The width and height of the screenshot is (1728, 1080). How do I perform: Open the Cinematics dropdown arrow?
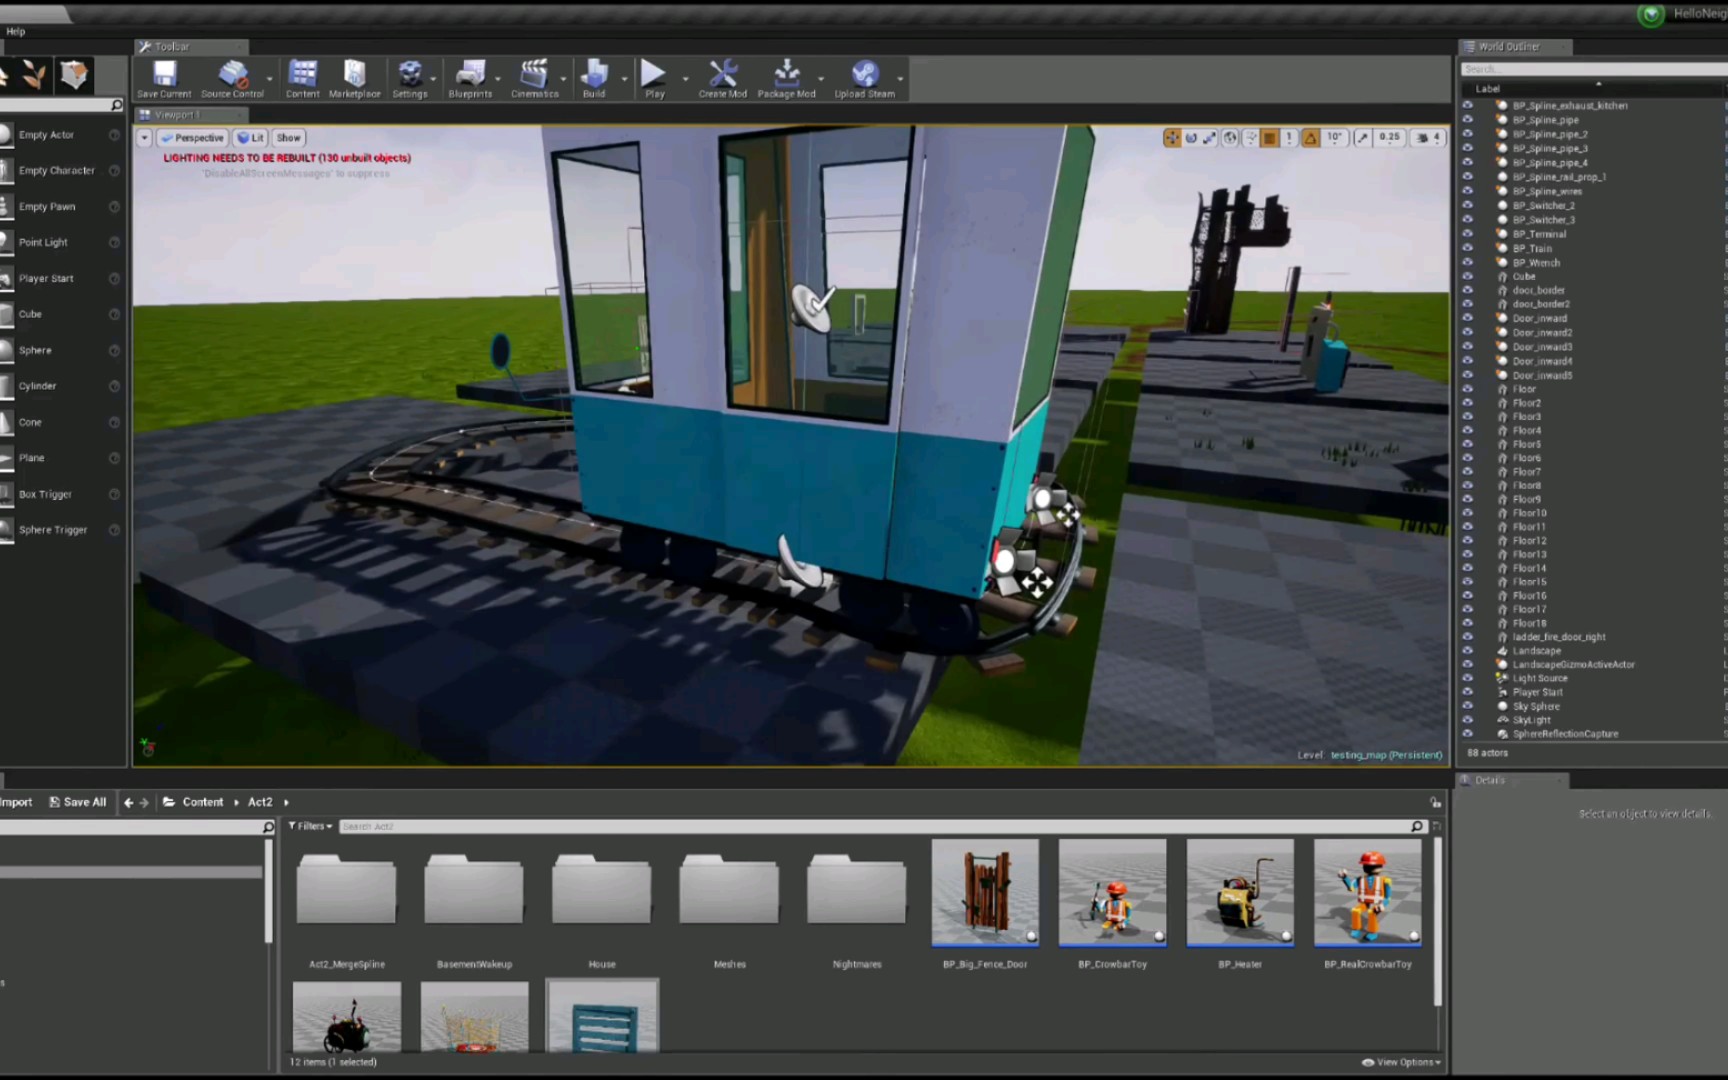[563, 78]
